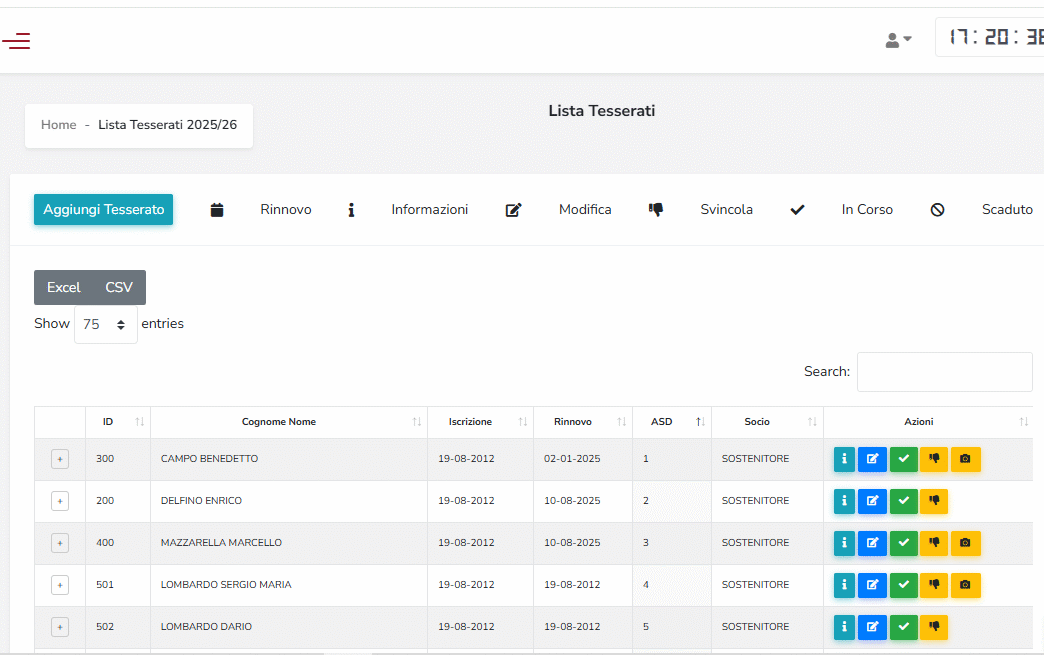Click the thumbs-down icon for DELFINO ENRICO
1044x655 pixels.
pos(934,501)
